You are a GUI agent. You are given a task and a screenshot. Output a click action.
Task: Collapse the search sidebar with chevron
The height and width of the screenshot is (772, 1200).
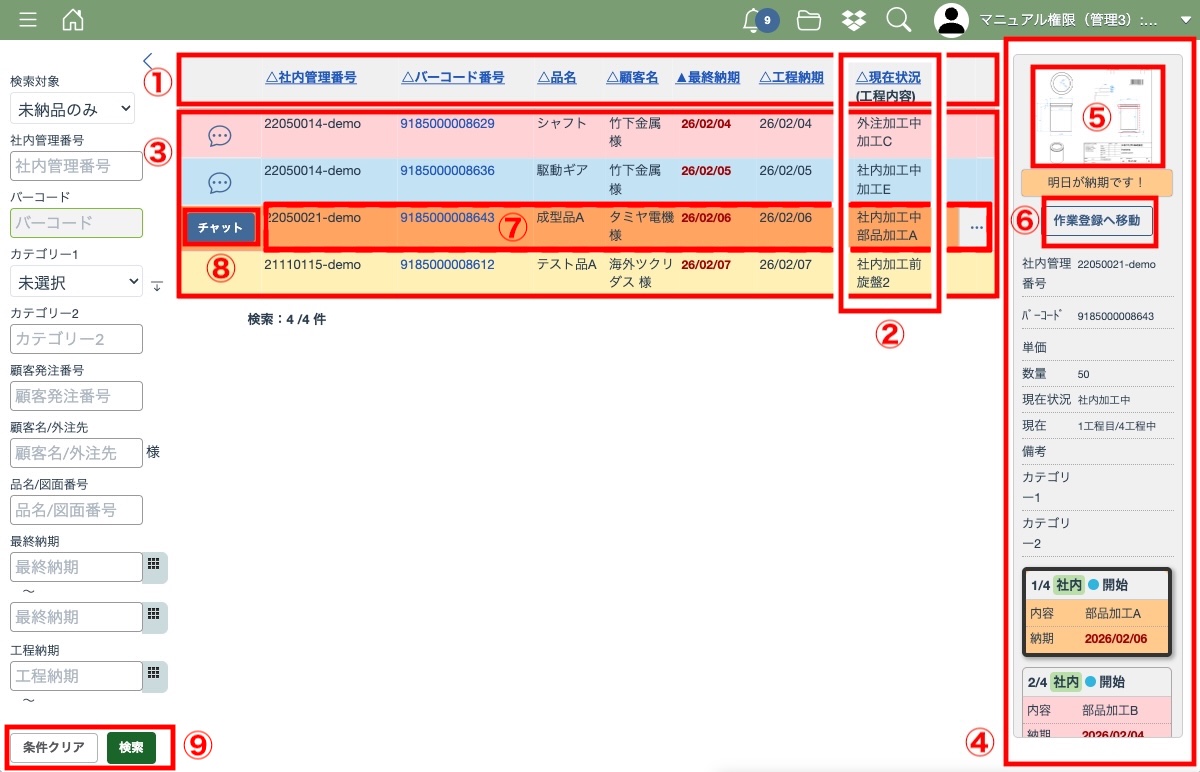click(x=148, y=60)
